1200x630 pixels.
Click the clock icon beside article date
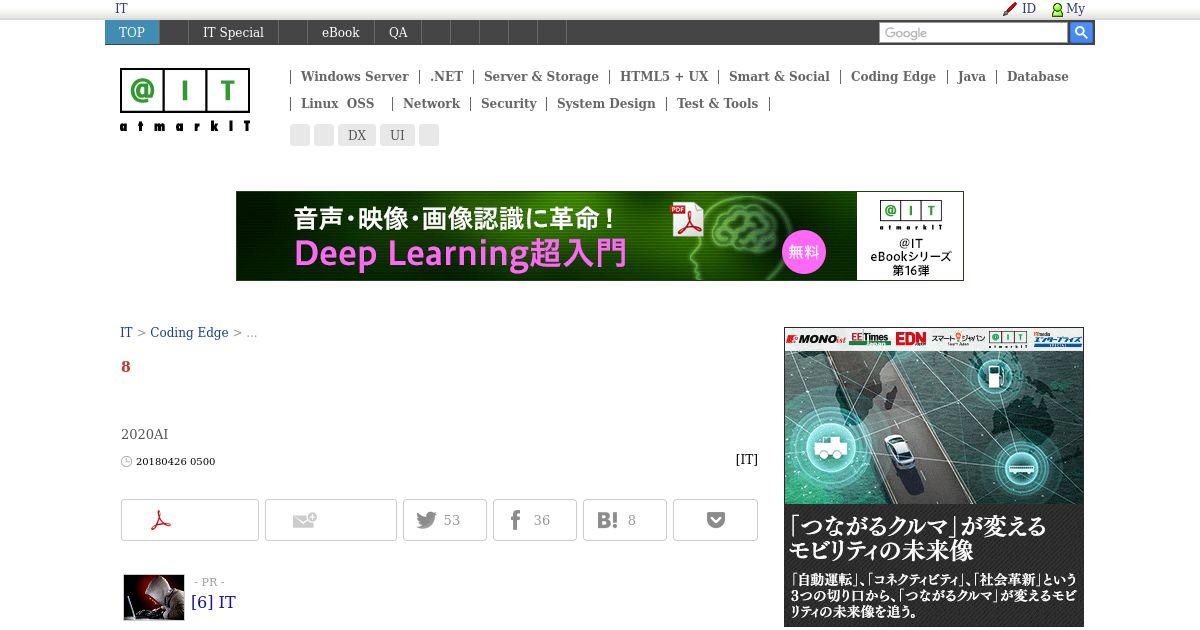pos(127,462)
